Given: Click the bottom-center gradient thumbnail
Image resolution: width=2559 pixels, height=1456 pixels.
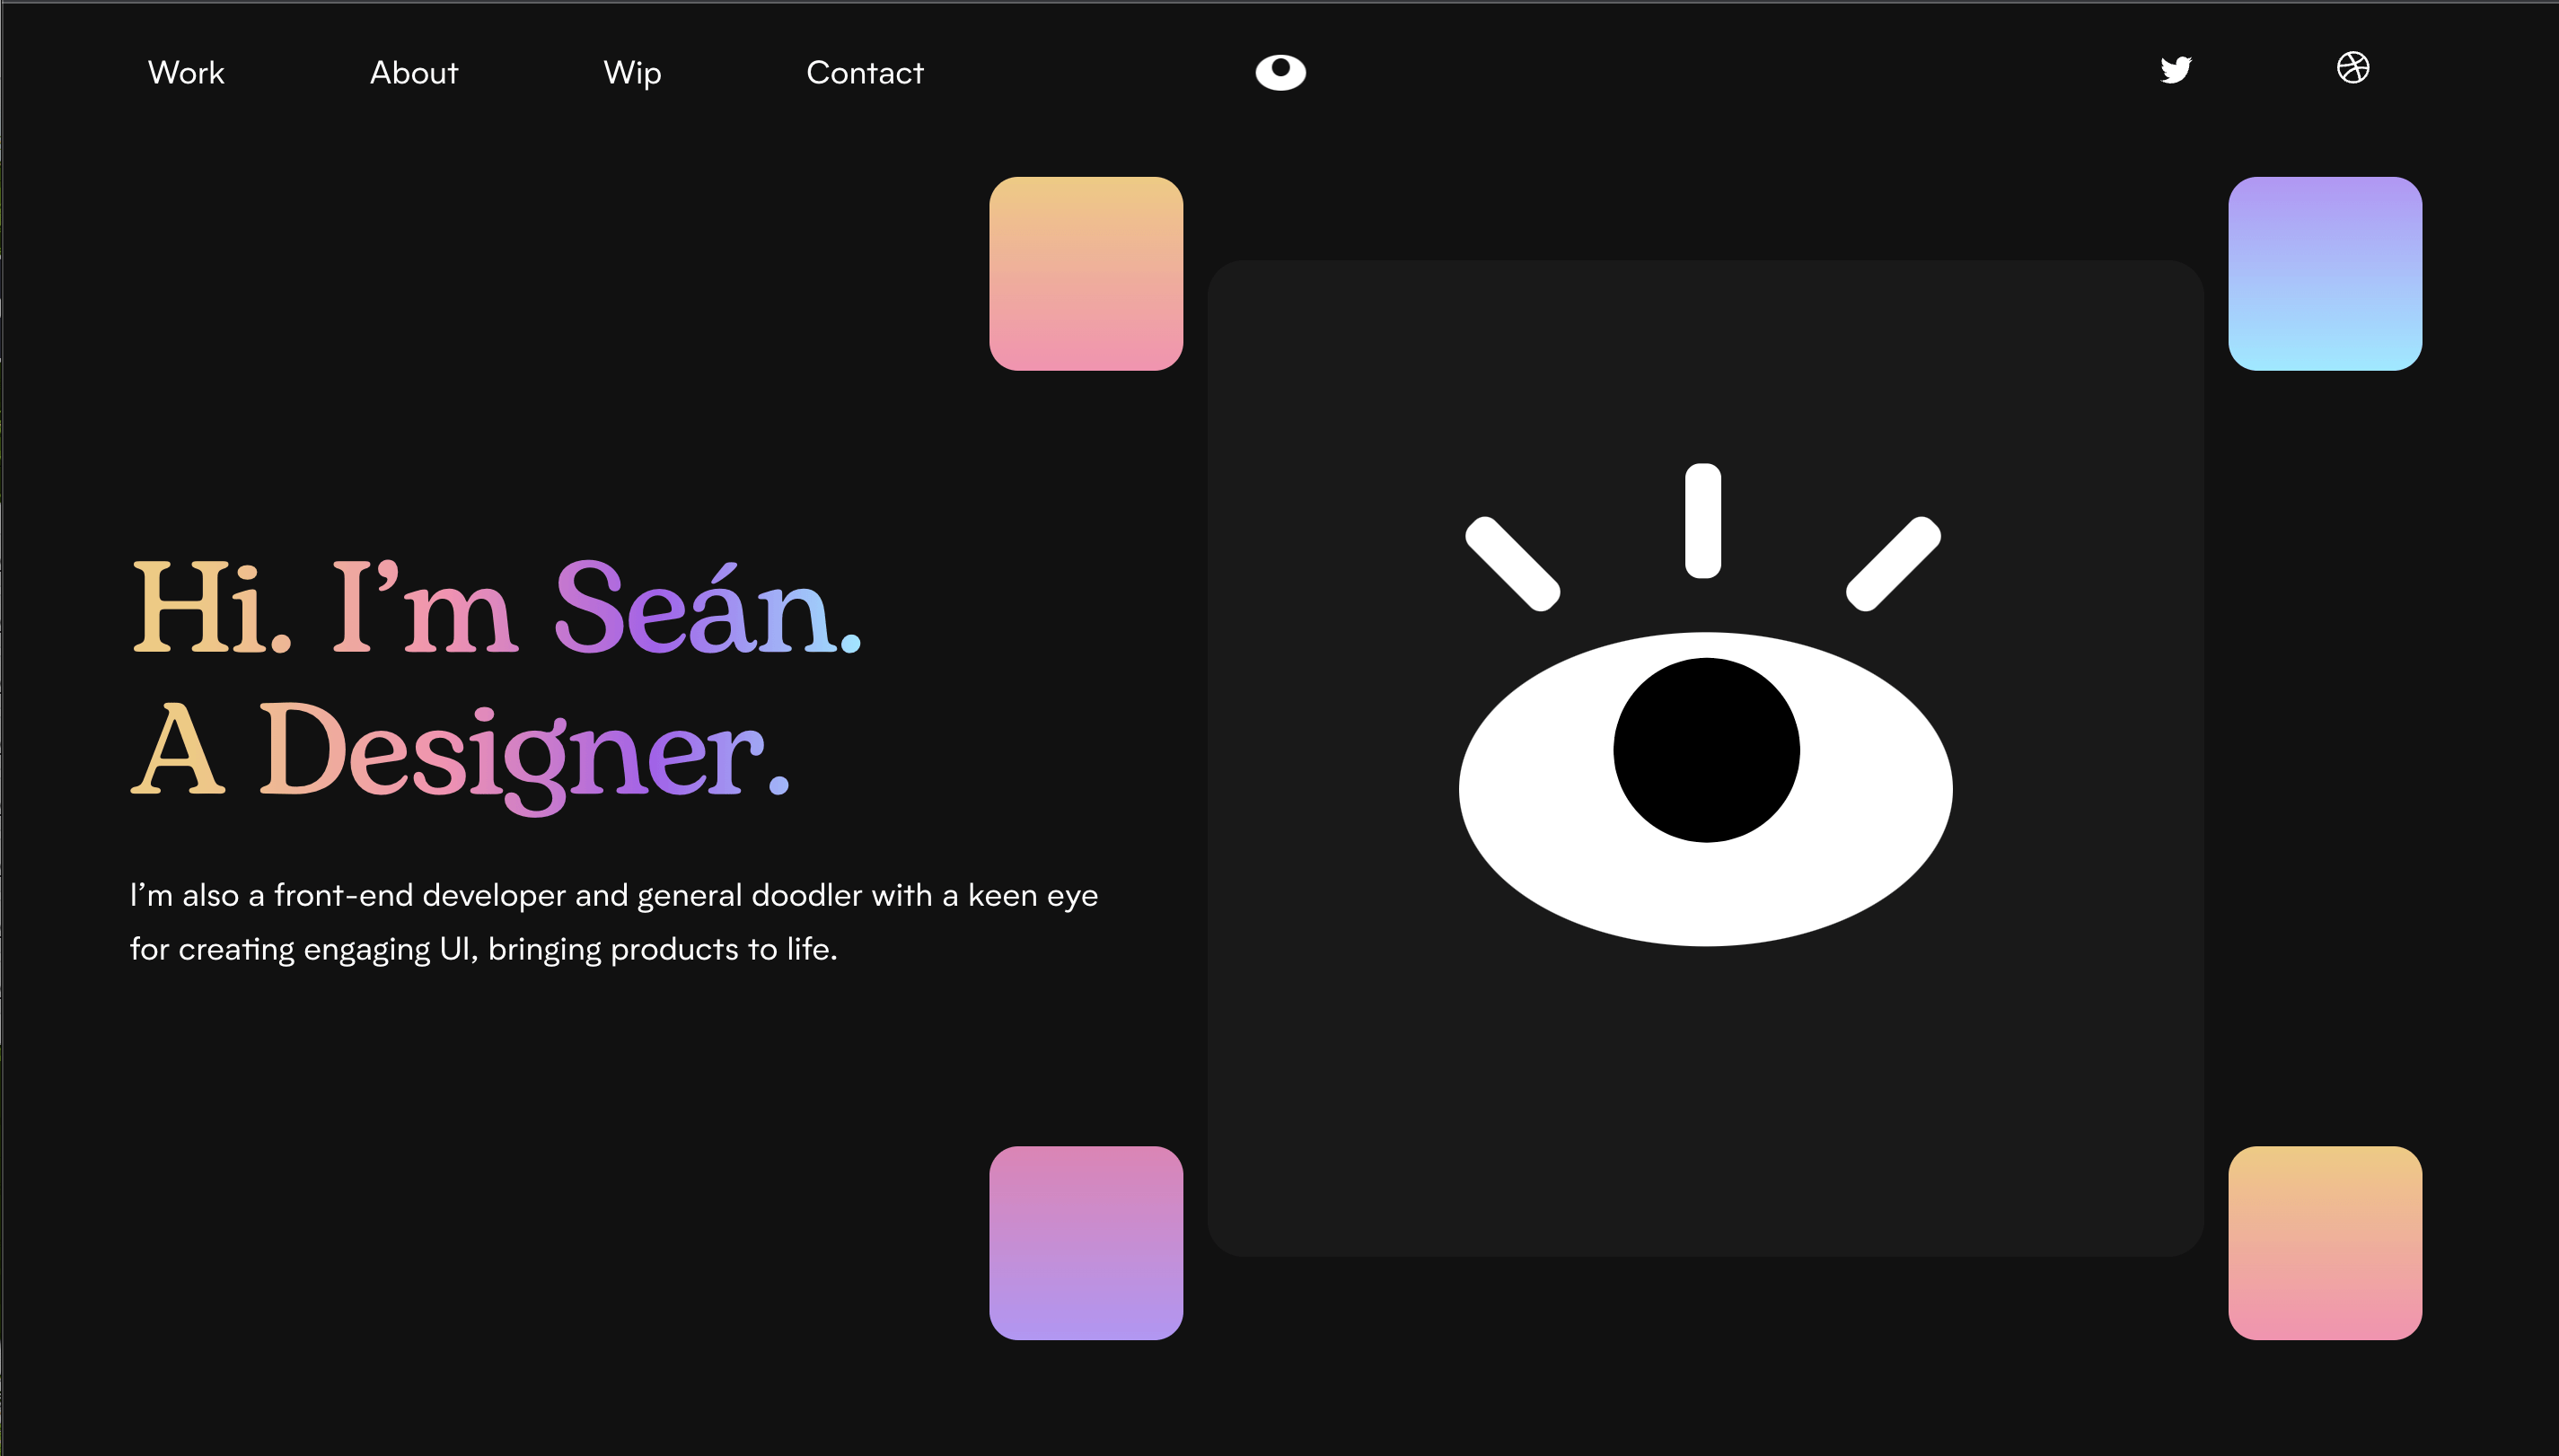Looking at the screenshot, I should click(1086, 1241).
